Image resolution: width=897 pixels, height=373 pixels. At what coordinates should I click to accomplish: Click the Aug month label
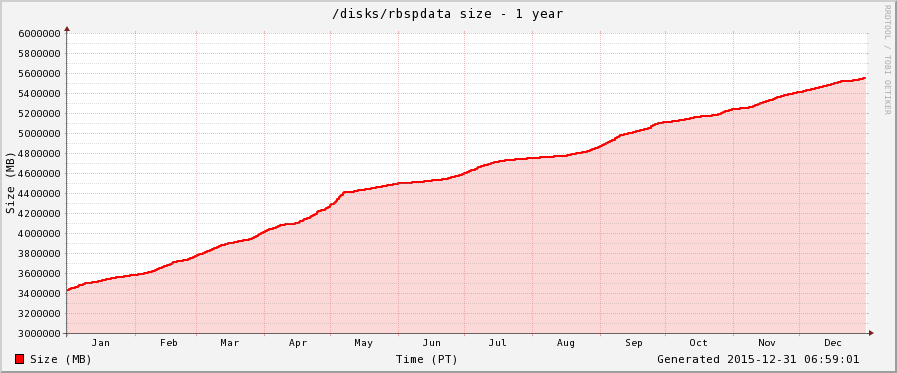[x=566, y=343]
